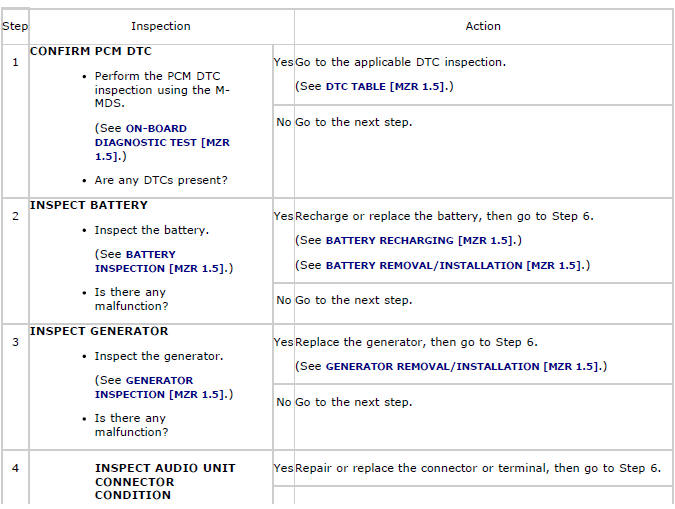Click the Step column header

(x=15, y=26)
